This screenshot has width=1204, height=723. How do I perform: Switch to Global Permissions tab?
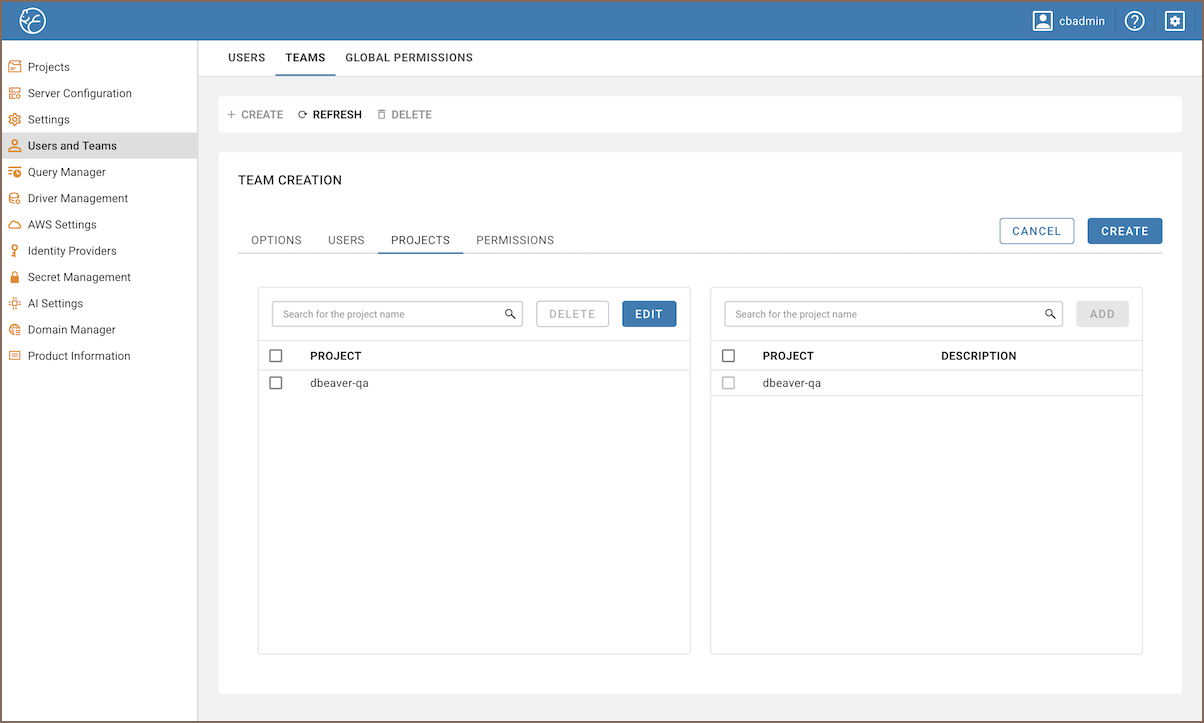(x=409, y=58)
